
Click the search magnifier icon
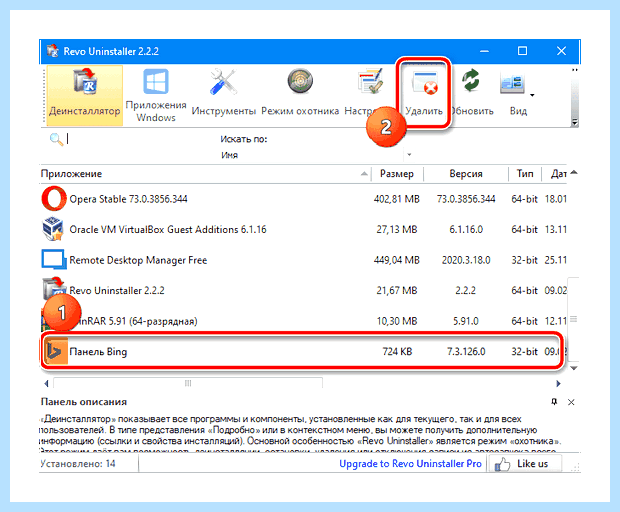click(56, 139)
